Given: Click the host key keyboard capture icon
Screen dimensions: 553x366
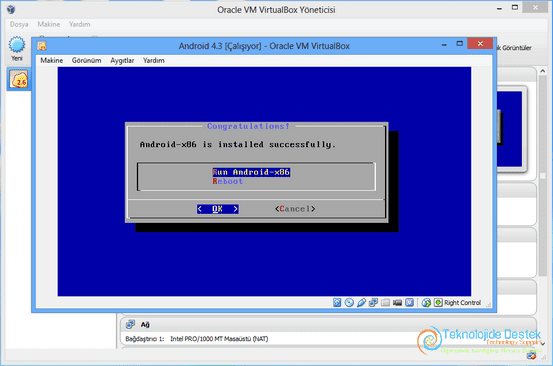Looking at the screenshot, I should pos(438,303).
